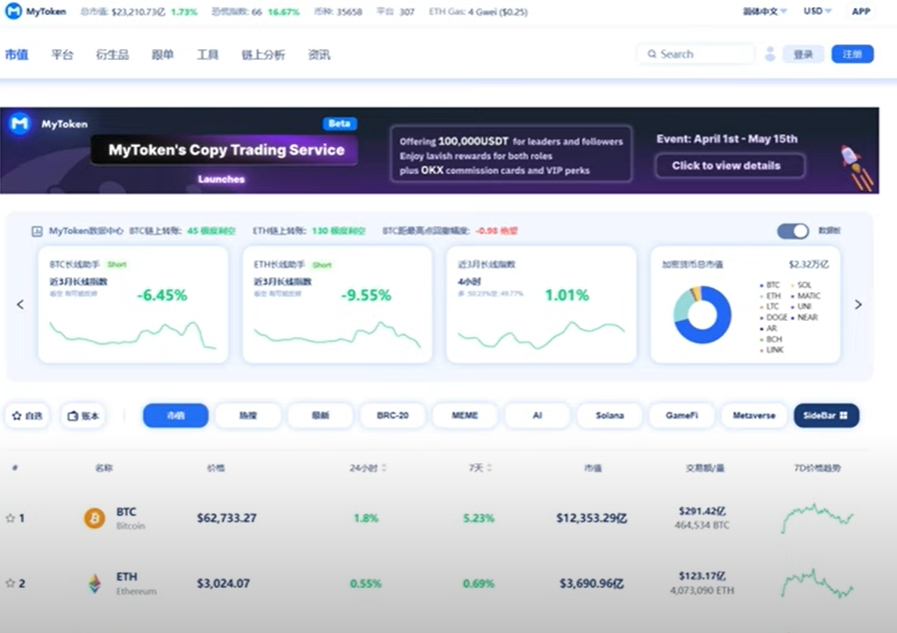897x633 pixels.
Task: Open BTC 7D price trend sparkline
Action: point(817,517)
